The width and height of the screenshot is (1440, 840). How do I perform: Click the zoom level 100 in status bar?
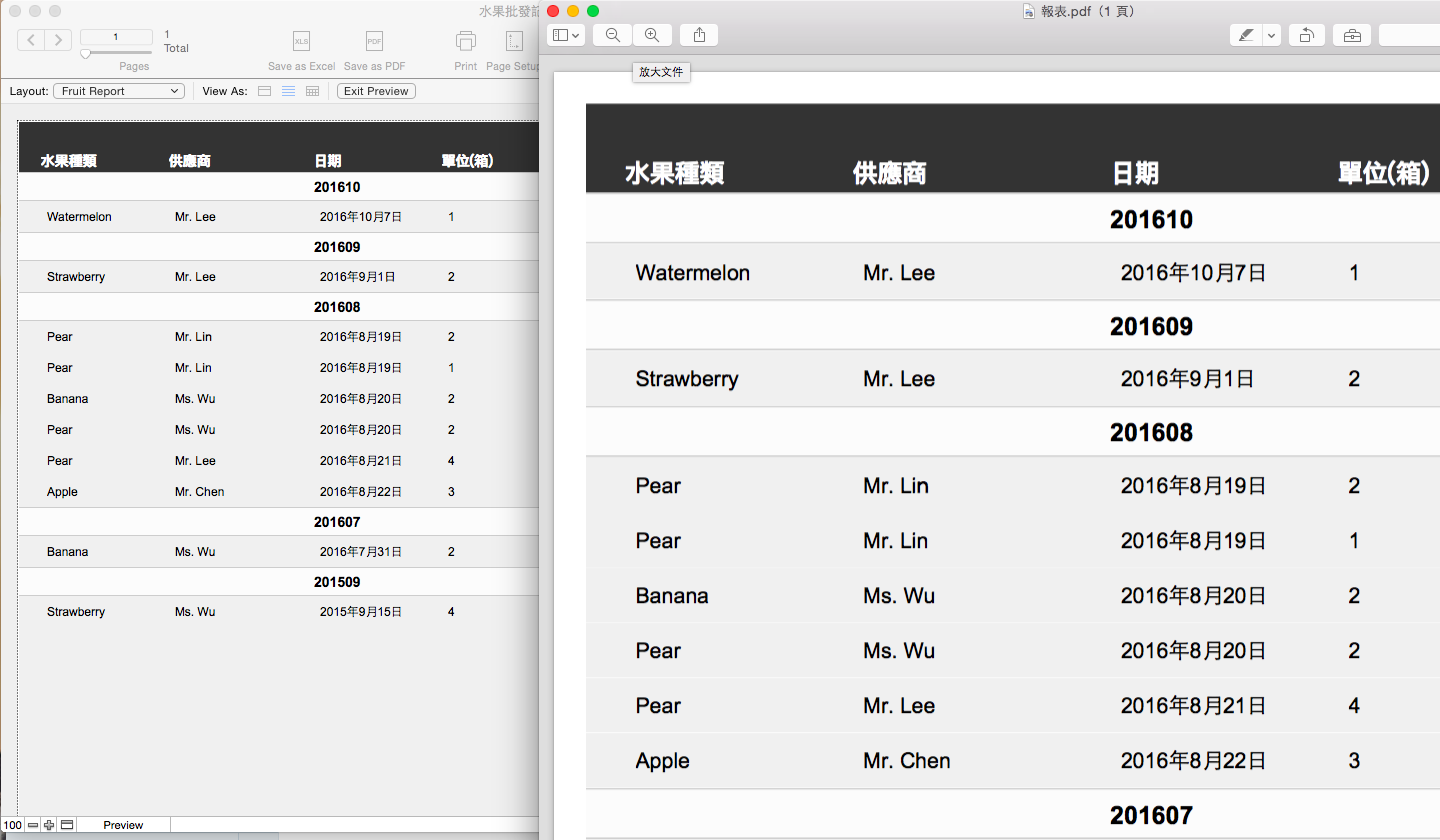(12, 825)
